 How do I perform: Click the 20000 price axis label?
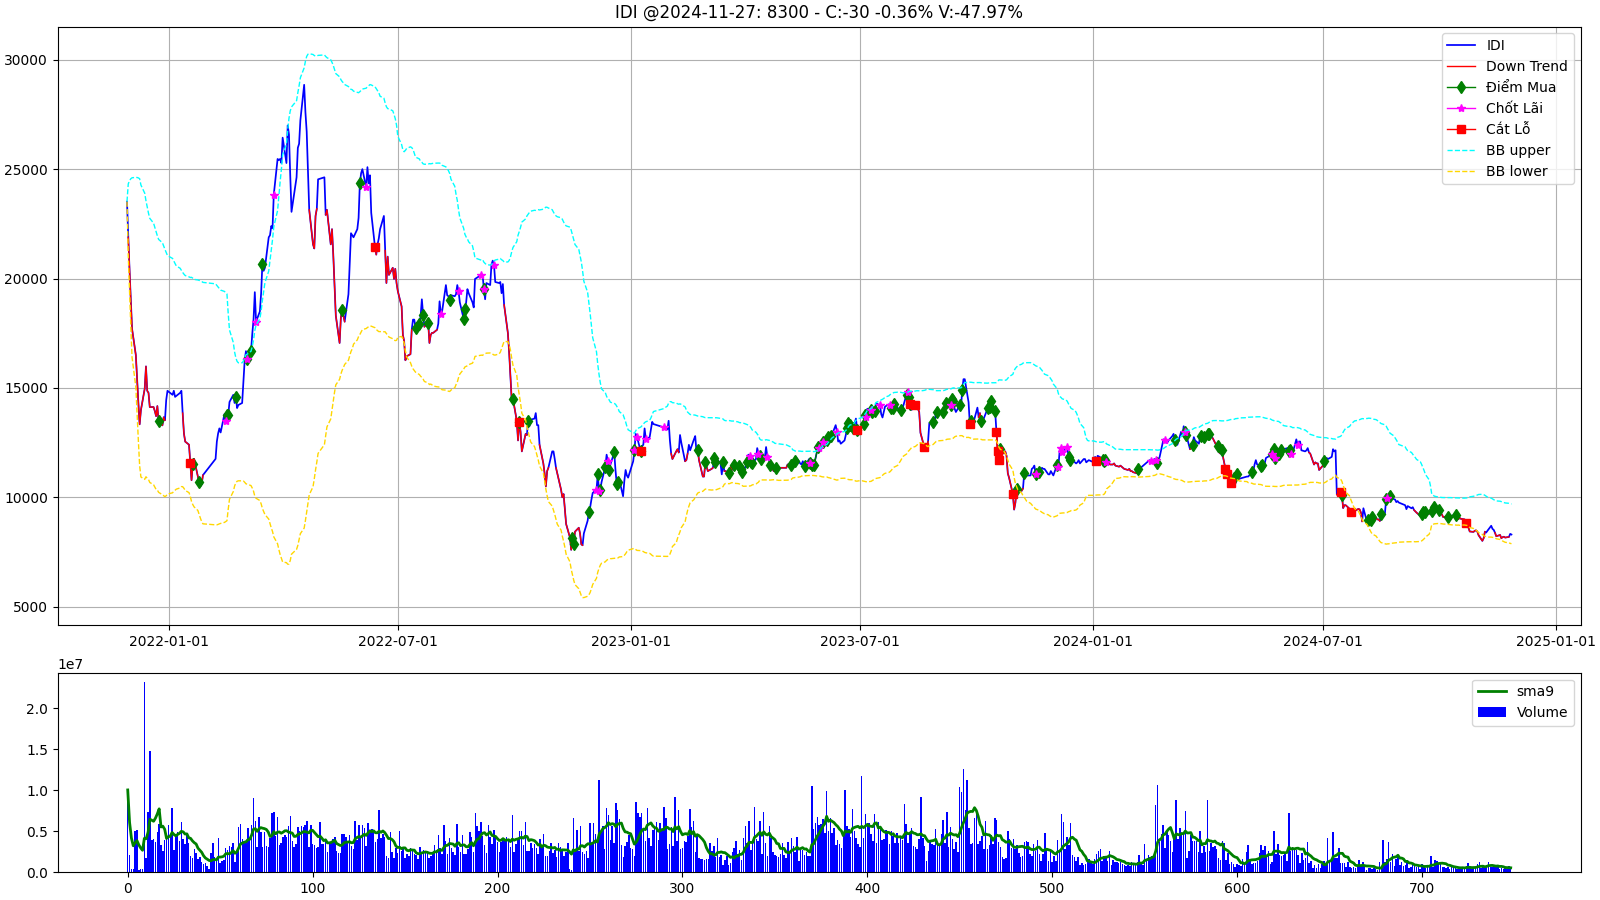coord(26,279)
